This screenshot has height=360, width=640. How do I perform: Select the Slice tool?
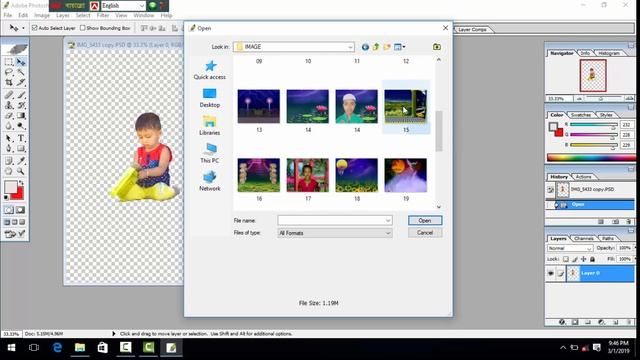click(21, 82)
